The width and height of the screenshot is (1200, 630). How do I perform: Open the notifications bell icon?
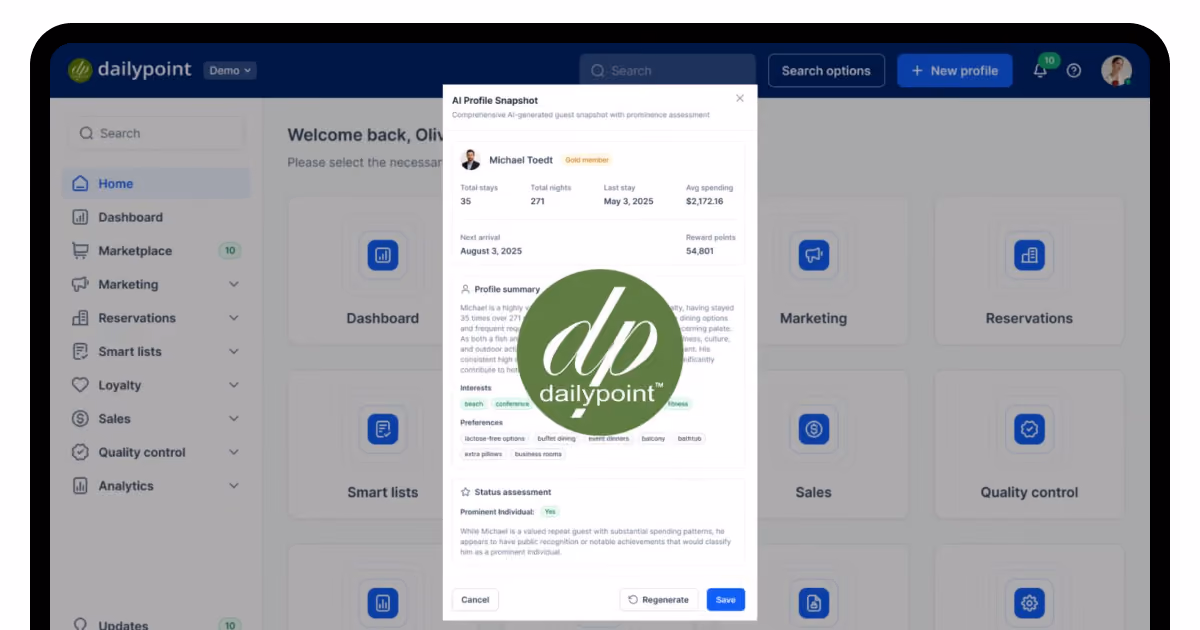click(x=1040, y=72)
